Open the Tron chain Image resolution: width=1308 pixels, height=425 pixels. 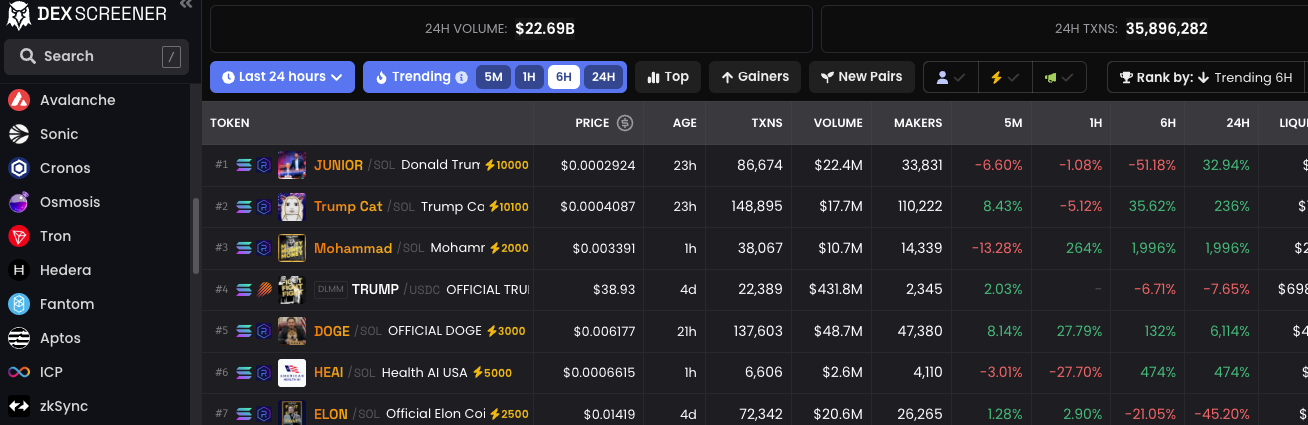click(x=40, y=236)
